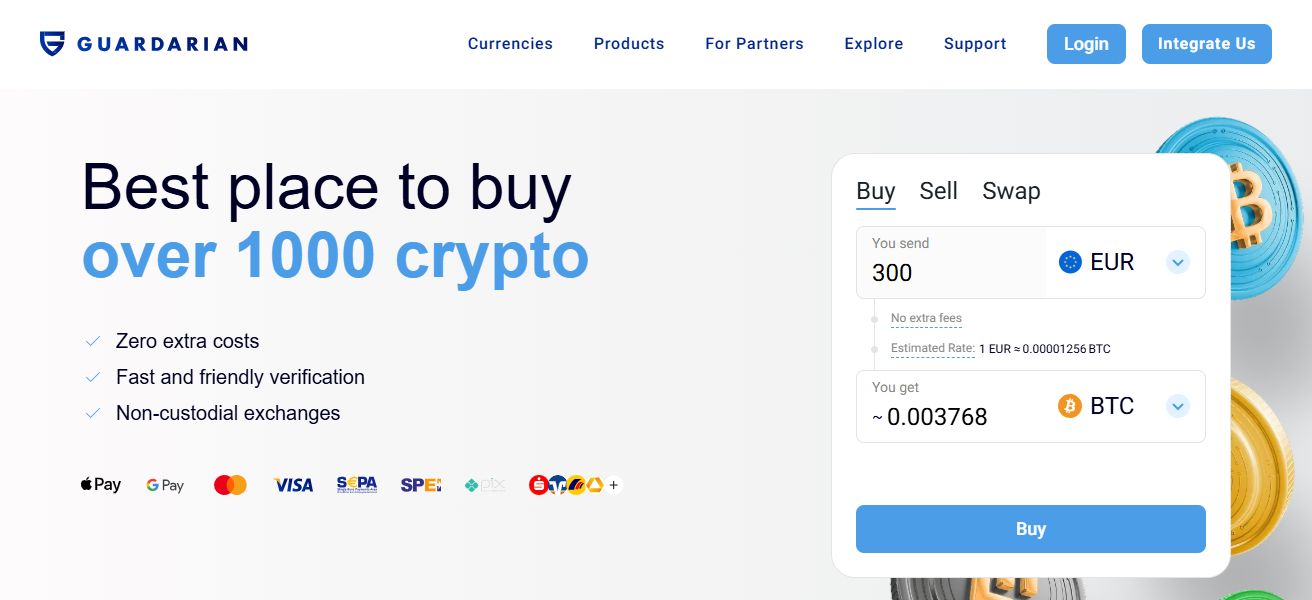
Task: Open the BTC crypto dropdown arrow
Action: pos(1178,406)
